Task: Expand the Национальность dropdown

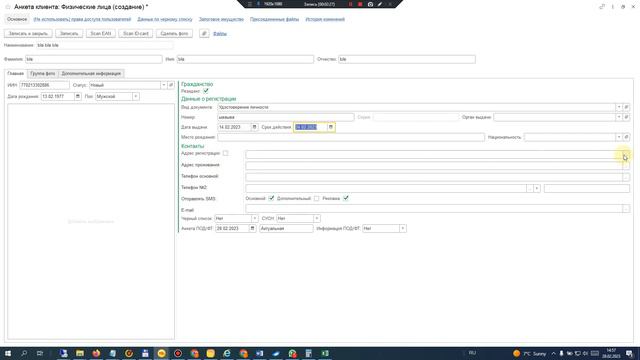Action: tap(619, 137)
